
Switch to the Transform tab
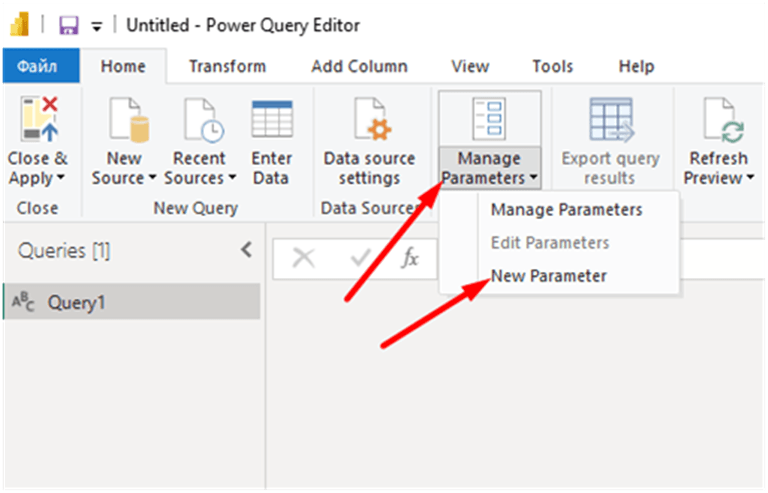point(228,66)
